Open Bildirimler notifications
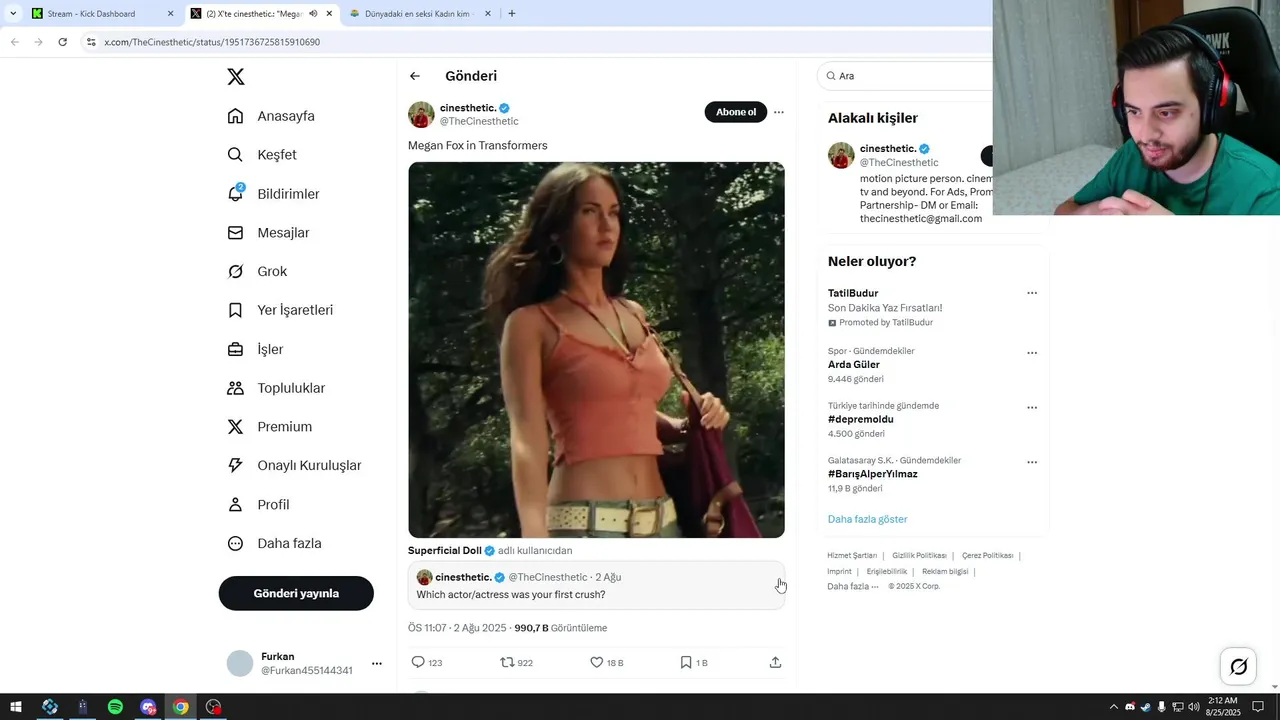The image size is (1280, 720). click(274, 194)
